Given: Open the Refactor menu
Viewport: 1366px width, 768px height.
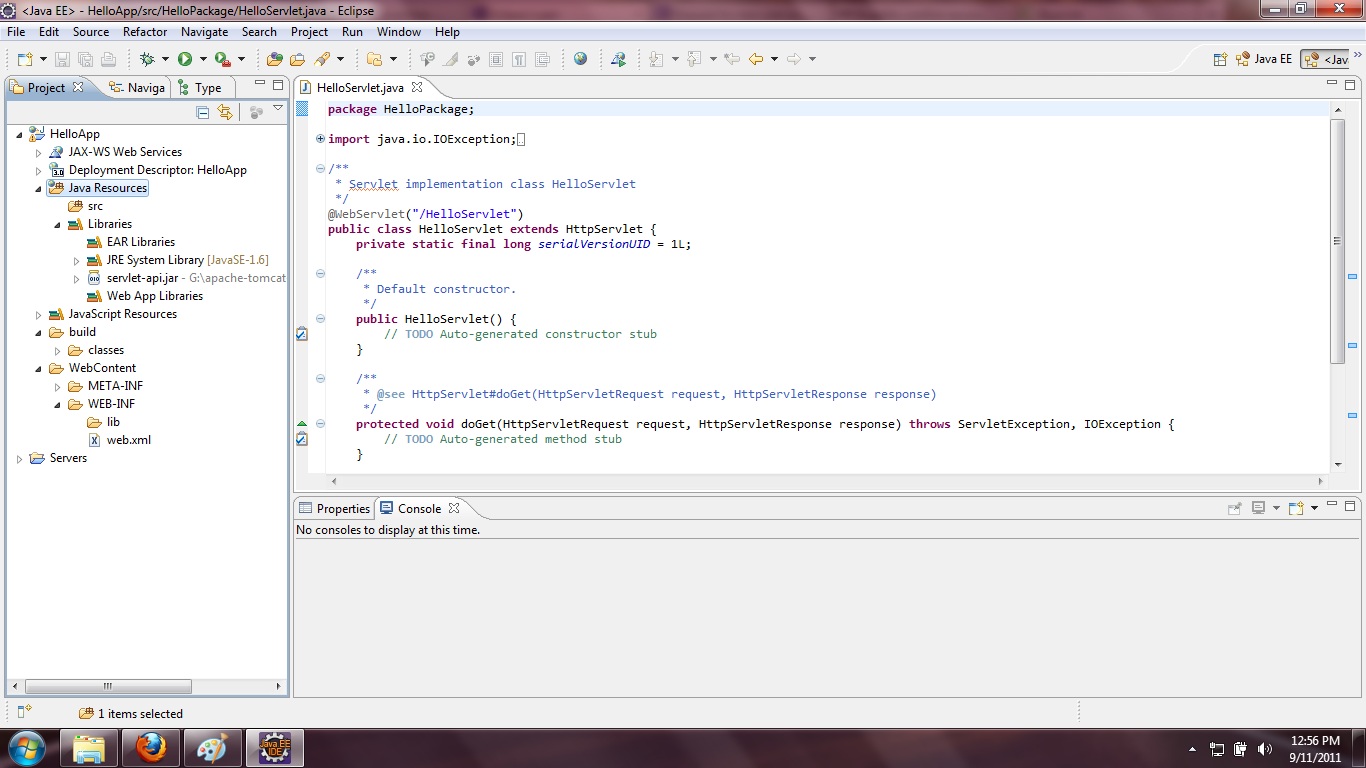Looking at the screenshot, I should [145, 32].
